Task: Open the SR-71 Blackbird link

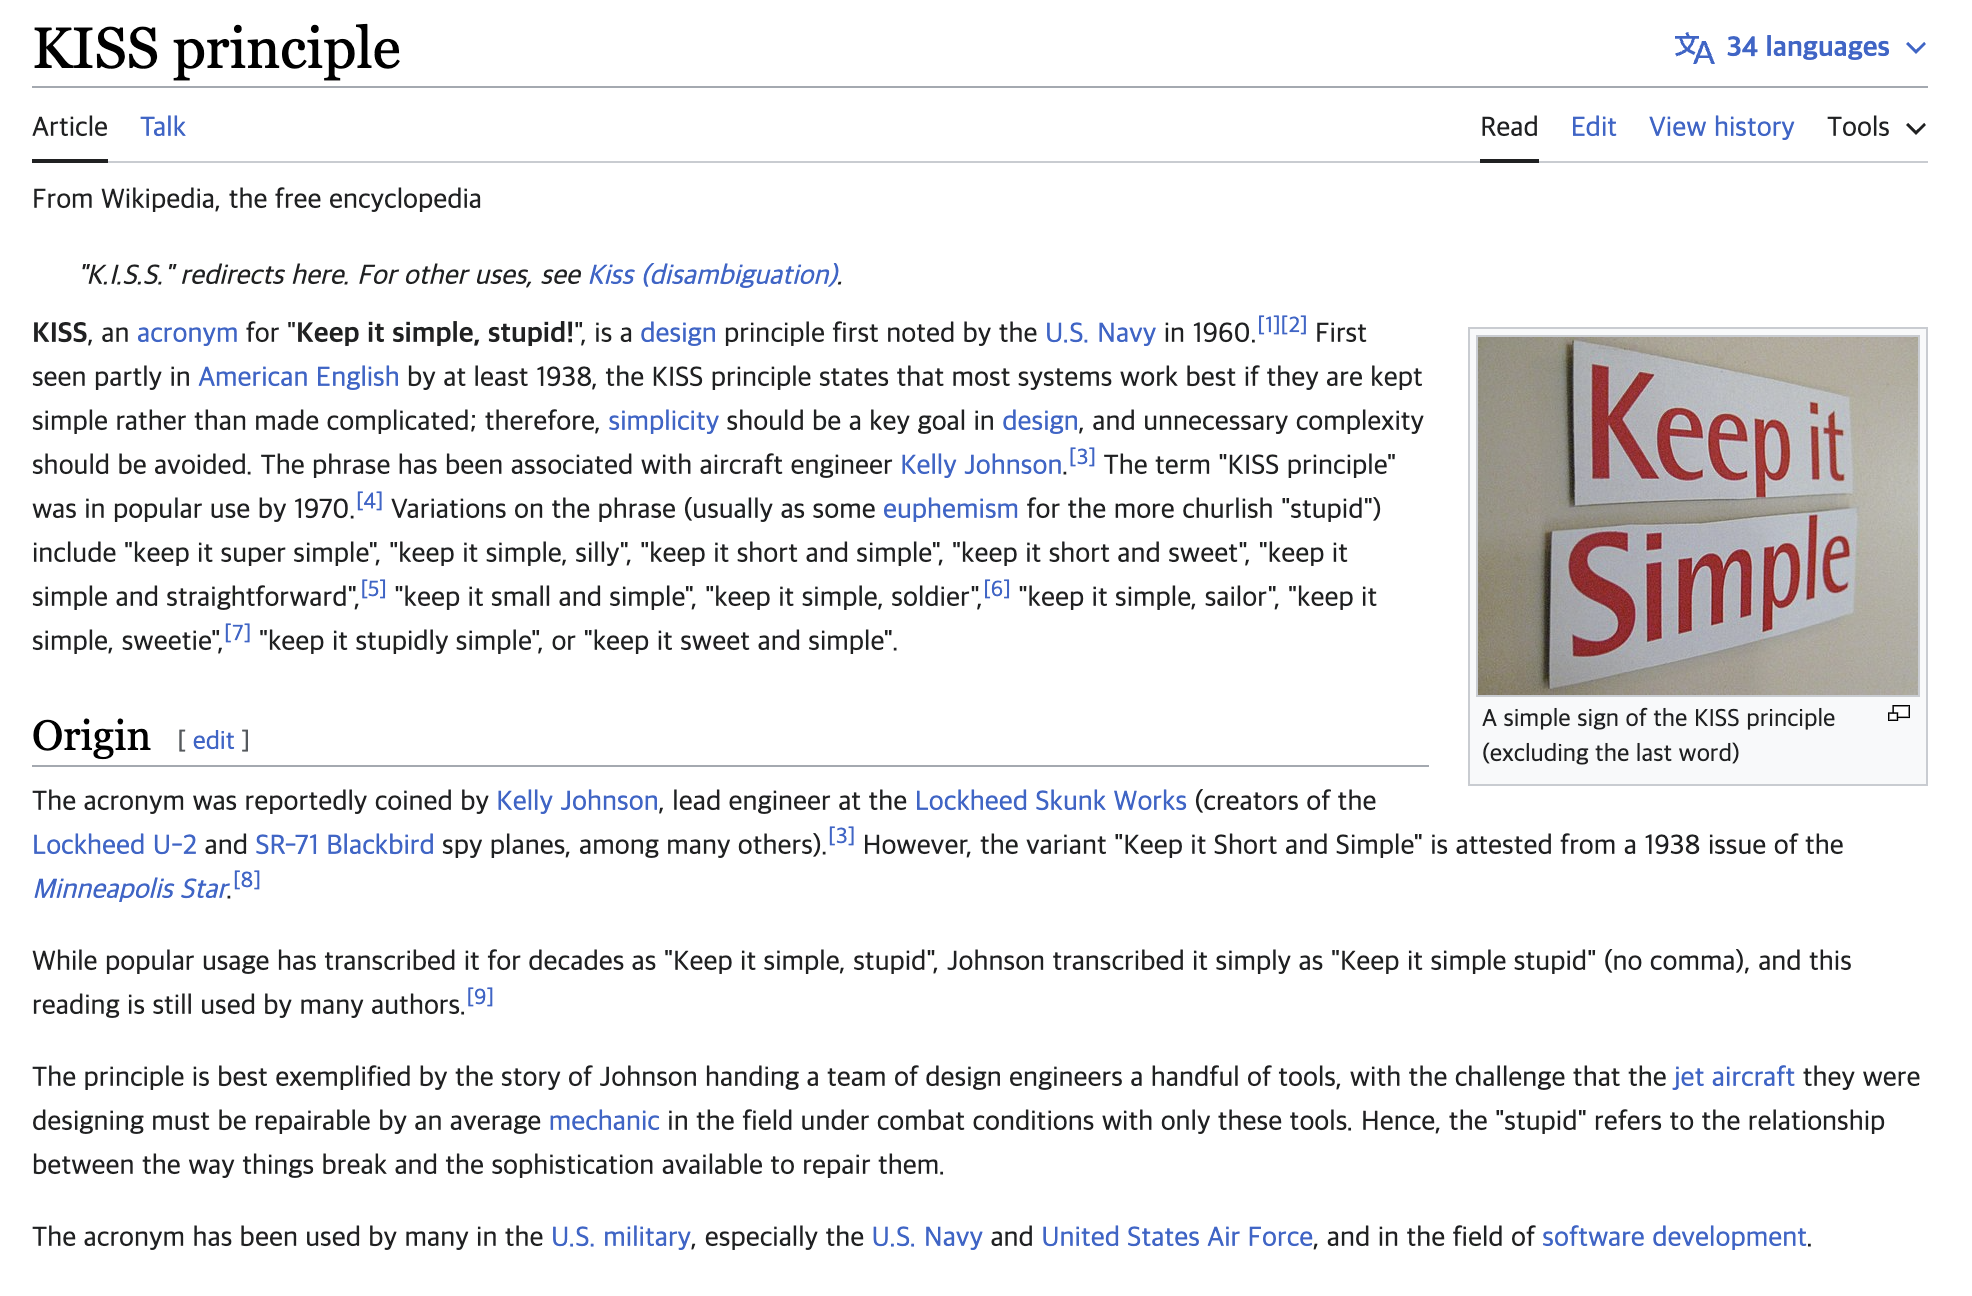Action: [344, 845]
